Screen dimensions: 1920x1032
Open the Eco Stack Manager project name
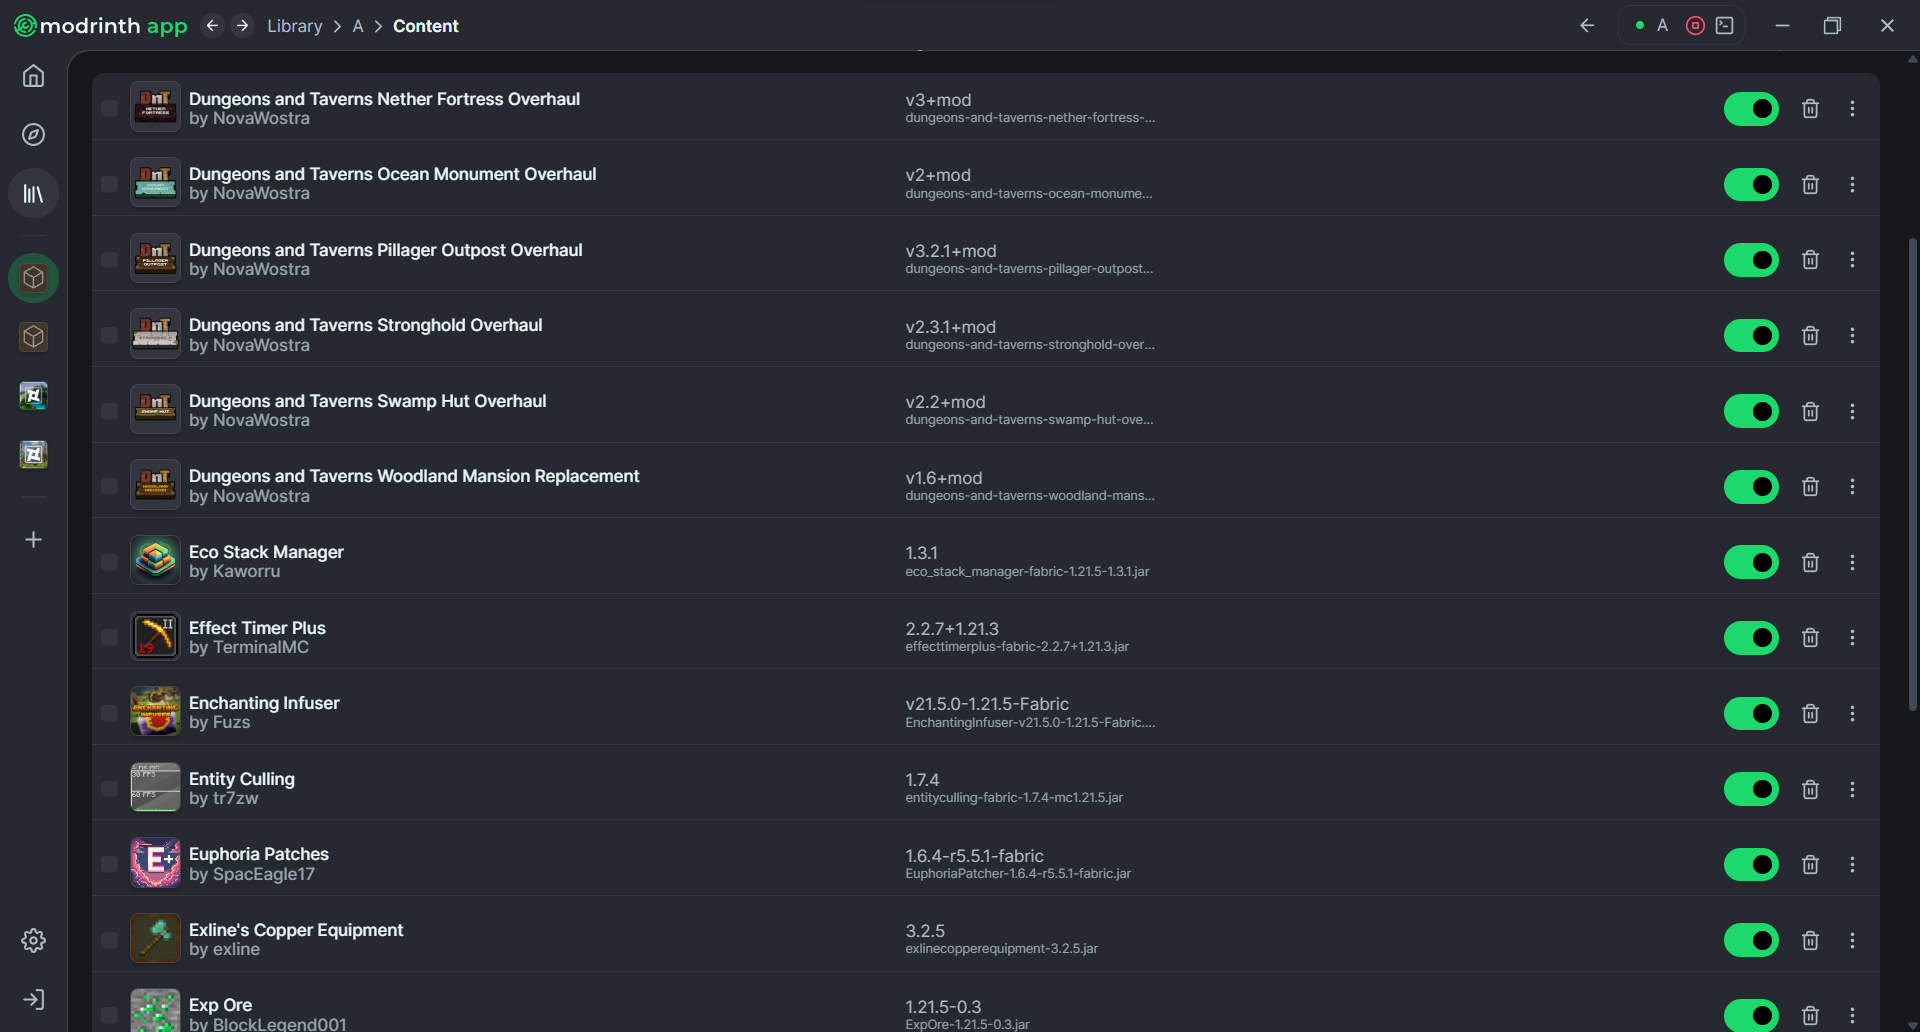pos(266,552)
